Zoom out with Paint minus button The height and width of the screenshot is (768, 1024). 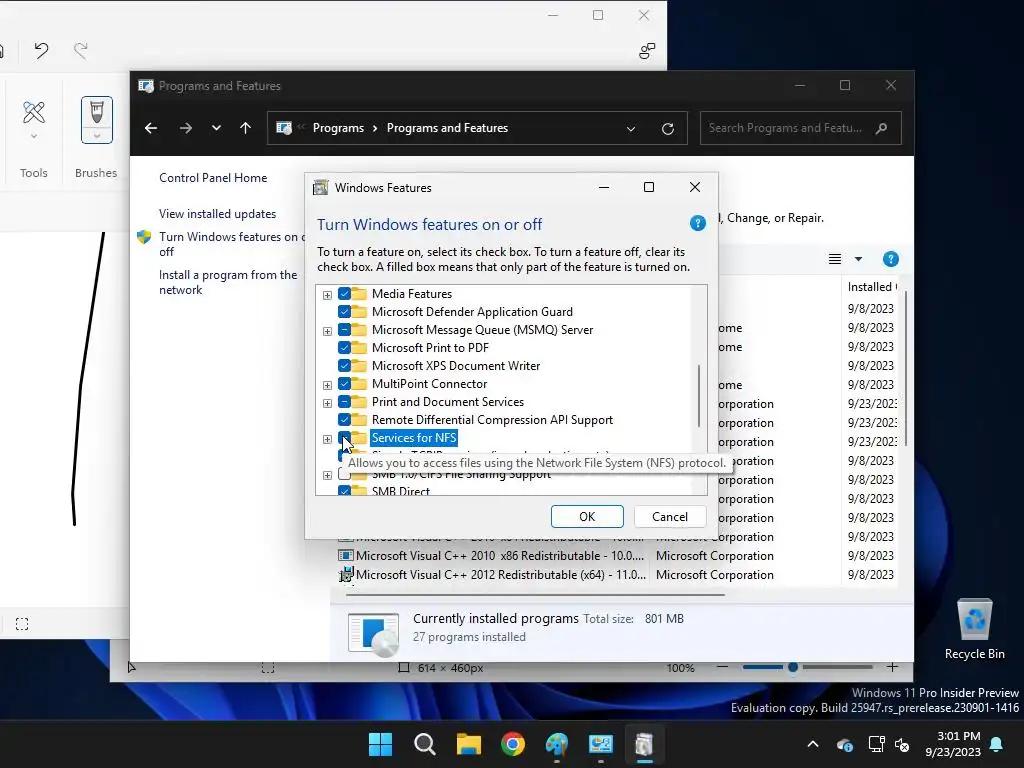point(722,667)
